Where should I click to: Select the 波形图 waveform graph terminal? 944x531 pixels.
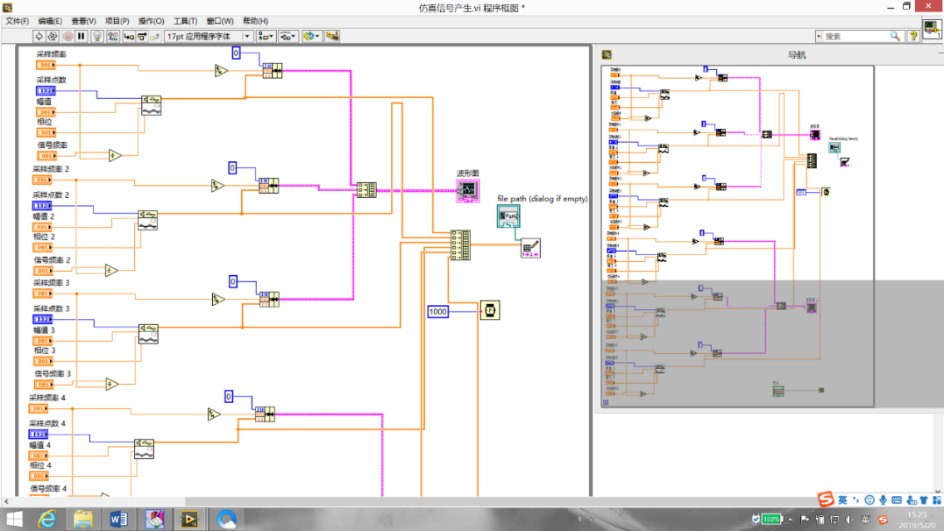point(467,190)
